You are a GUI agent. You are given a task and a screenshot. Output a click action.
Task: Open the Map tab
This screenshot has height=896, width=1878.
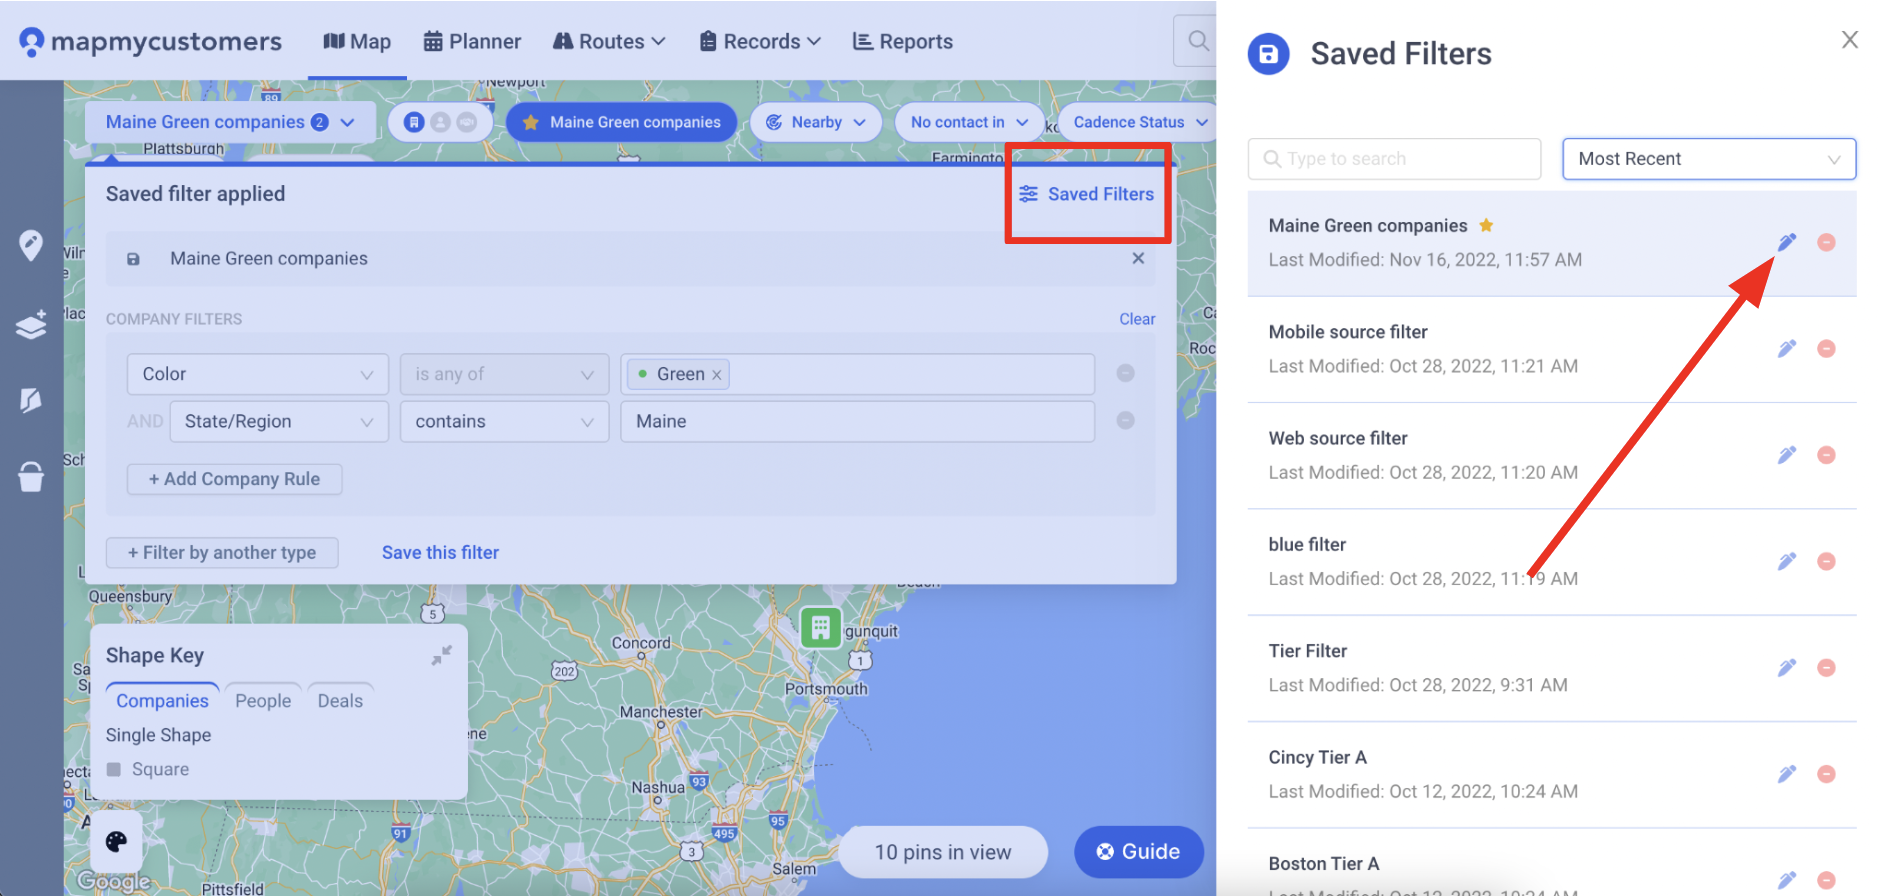[357, 41]
